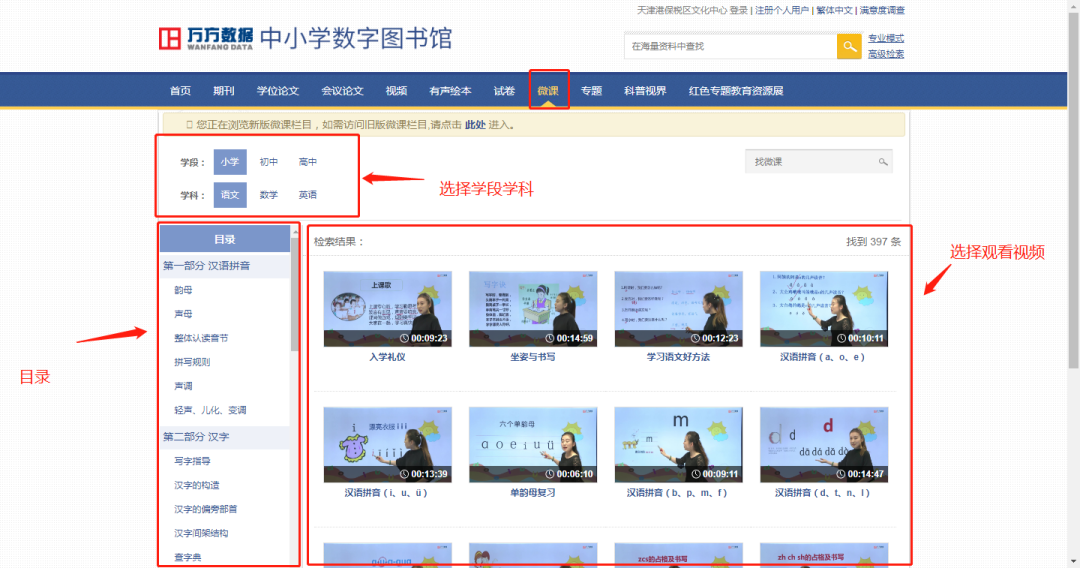The image size is (1080, 568).
Task: Click the 学习语文好方法 title text
Action: click(678, 357)
